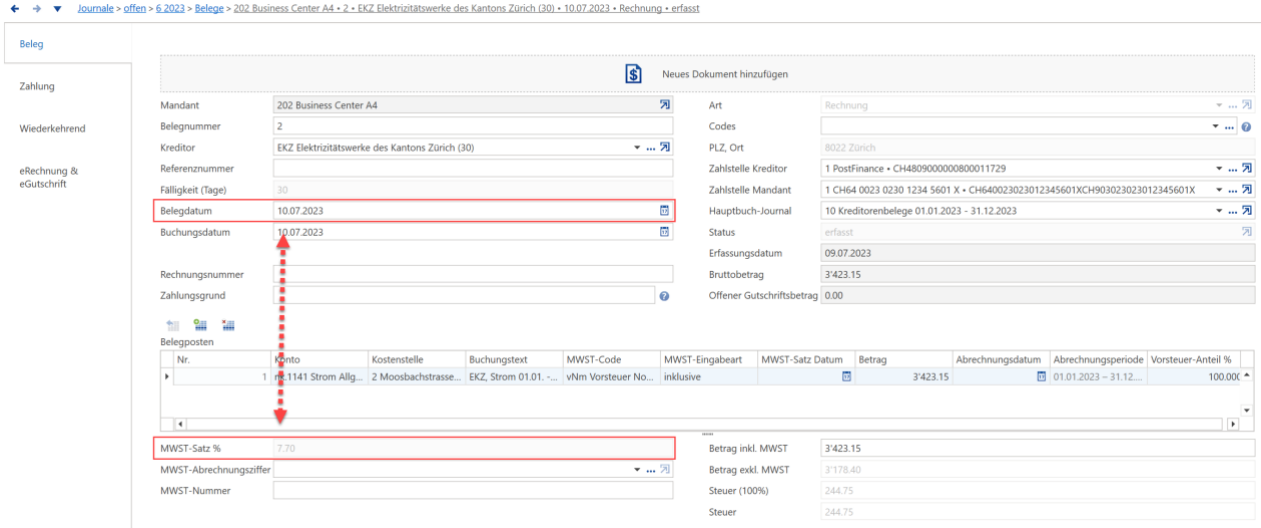Open Hauptbuch-Journal lookup ellipsis
The height and width of the screenshot is (528, 1261).
(1232, 211)
